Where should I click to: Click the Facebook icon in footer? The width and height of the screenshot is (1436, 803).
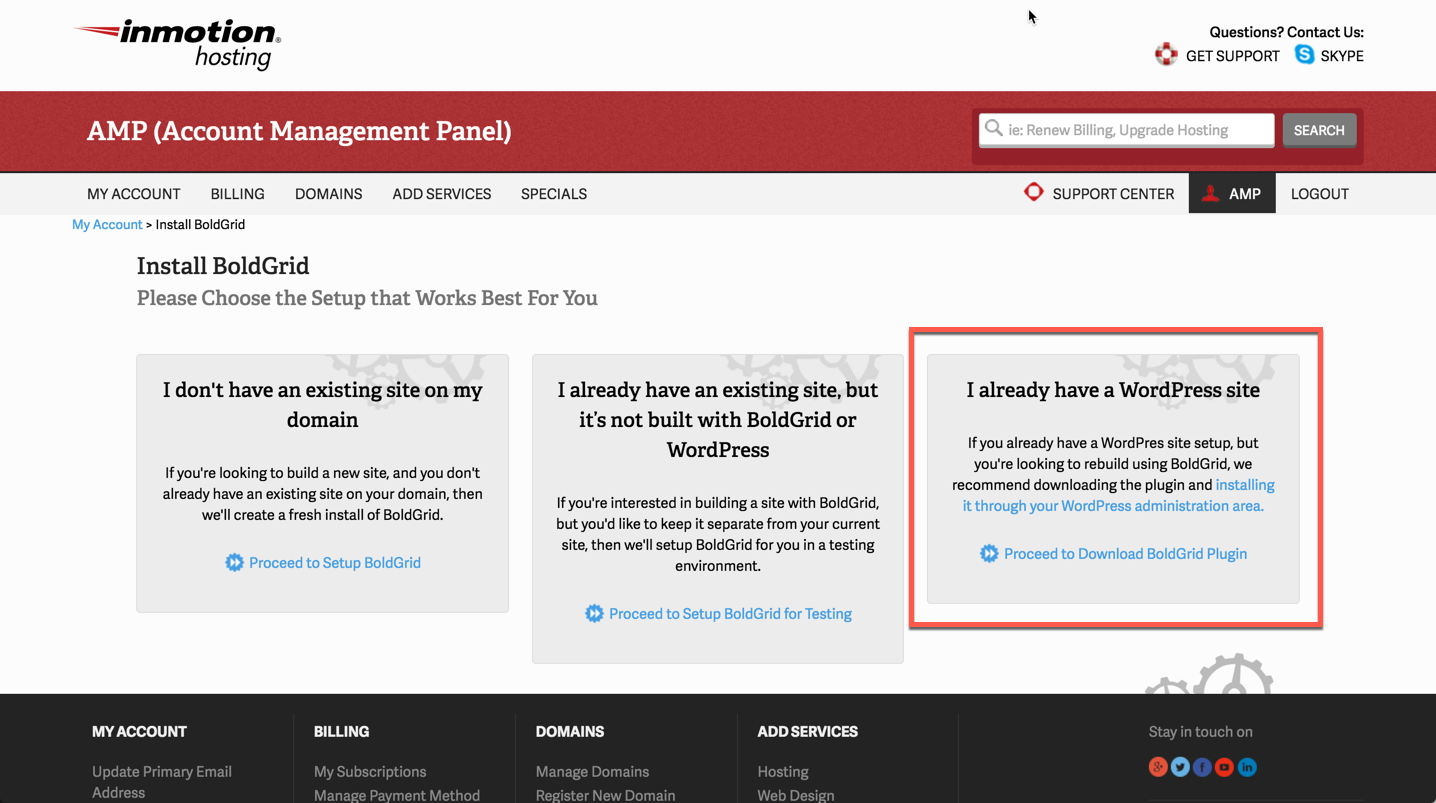(1202, 767)
